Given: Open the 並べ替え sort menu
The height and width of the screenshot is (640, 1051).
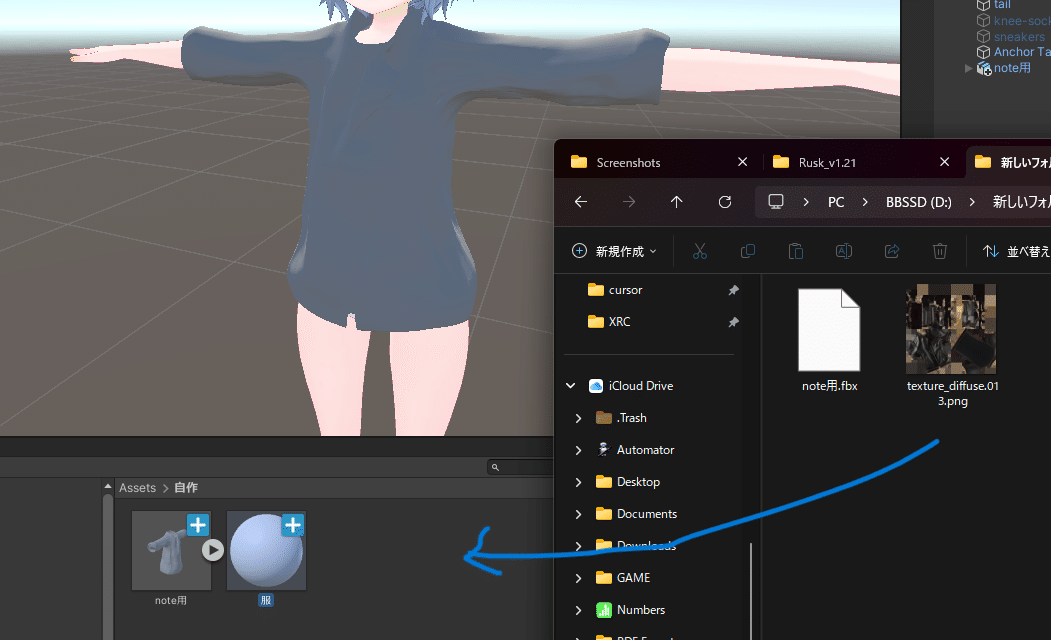Looking at the screenshot, I should [1015, 251].
